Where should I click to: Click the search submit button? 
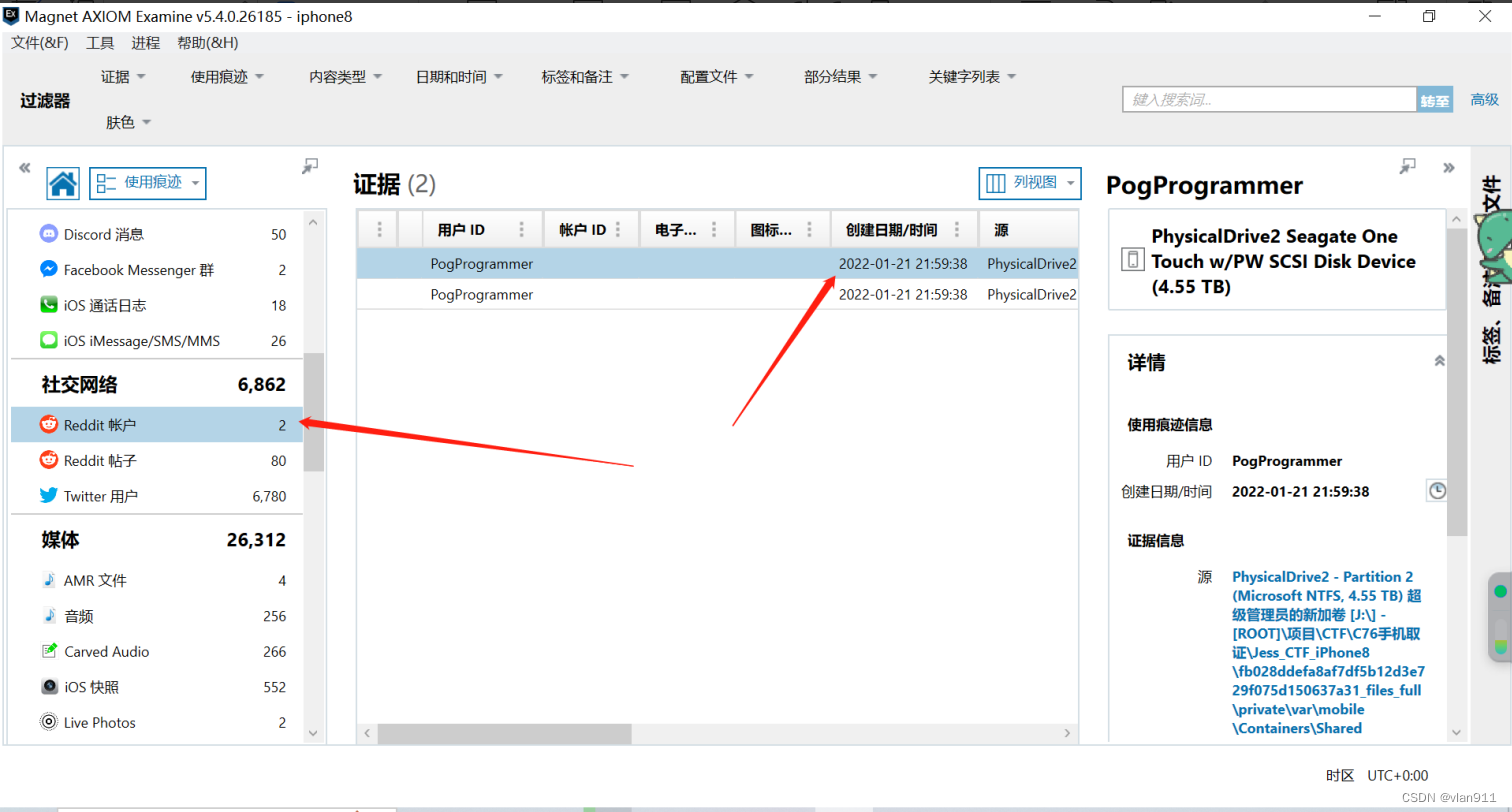[x=1435, y=100]
